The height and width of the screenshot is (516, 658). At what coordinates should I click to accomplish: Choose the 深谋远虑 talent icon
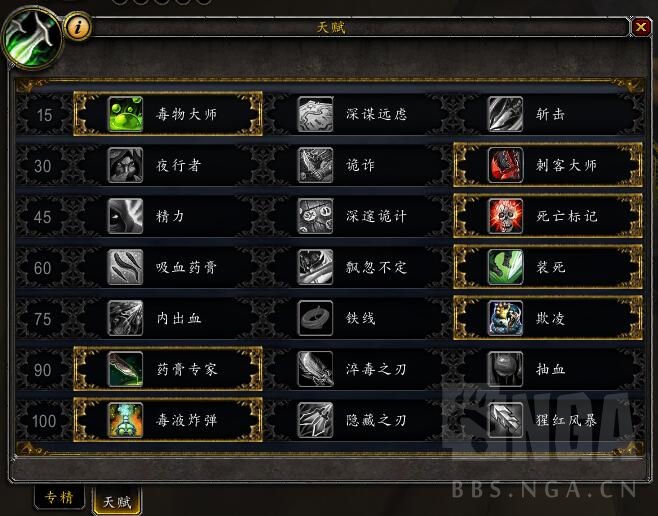[315, 114]
